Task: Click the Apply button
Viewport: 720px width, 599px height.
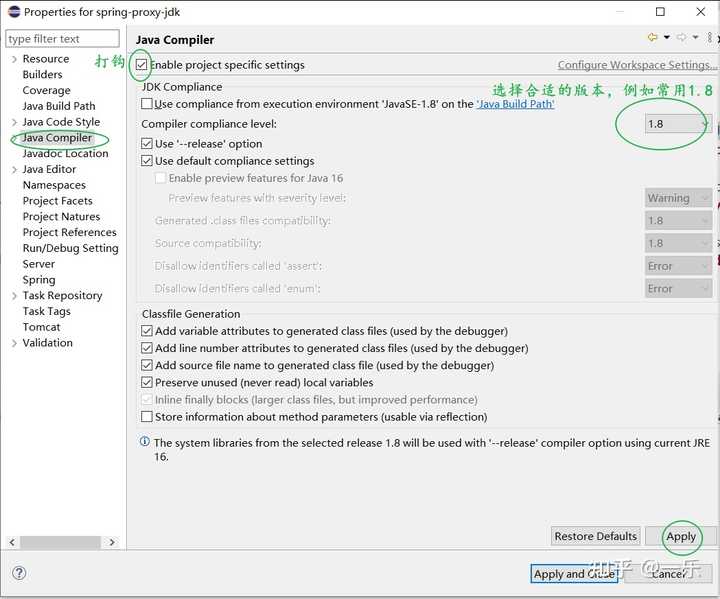Action: click(x=681, y=536)
